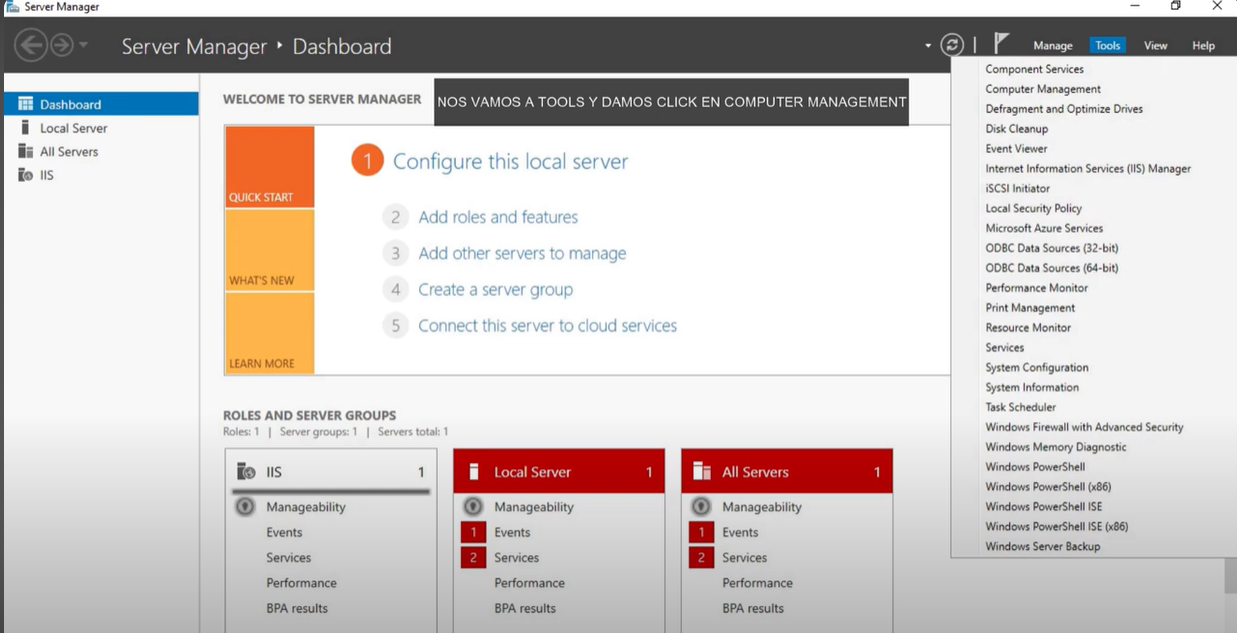1237x633 pixels.
Task: Launch Resource Monitor
Action: tap(1028, 327)
